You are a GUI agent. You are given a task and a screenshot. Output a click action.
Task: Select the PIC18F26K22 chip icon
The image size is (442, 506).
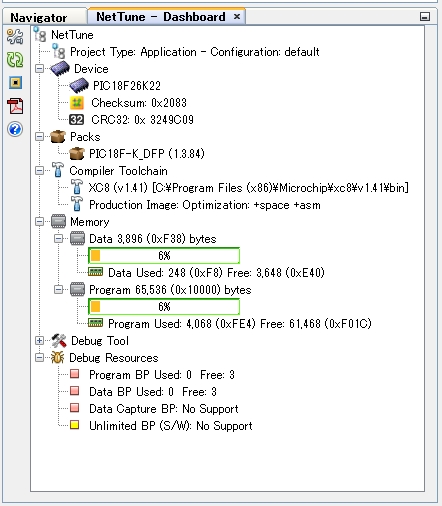pos(79,86)
